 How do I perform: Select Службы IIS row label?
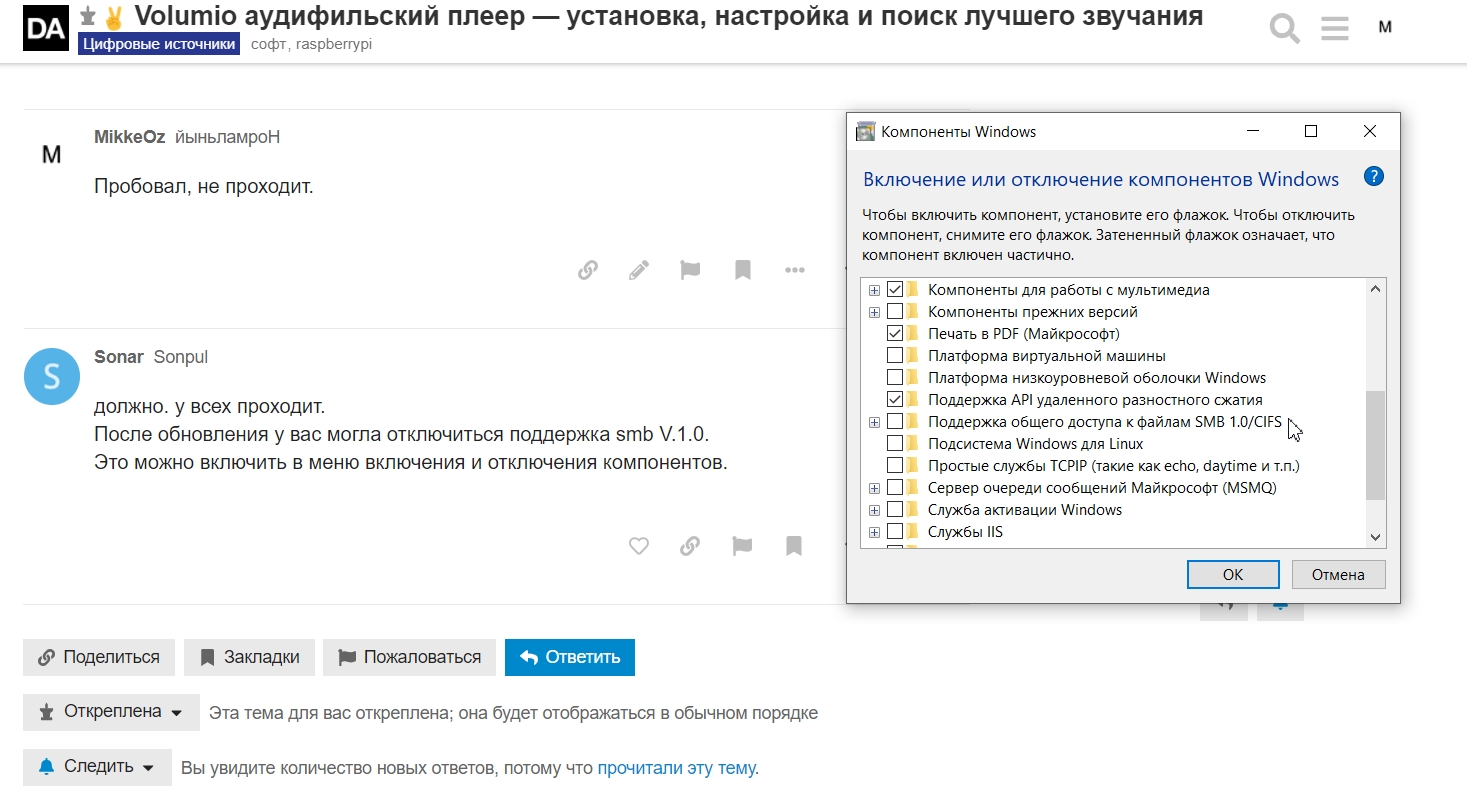point(965,532)
